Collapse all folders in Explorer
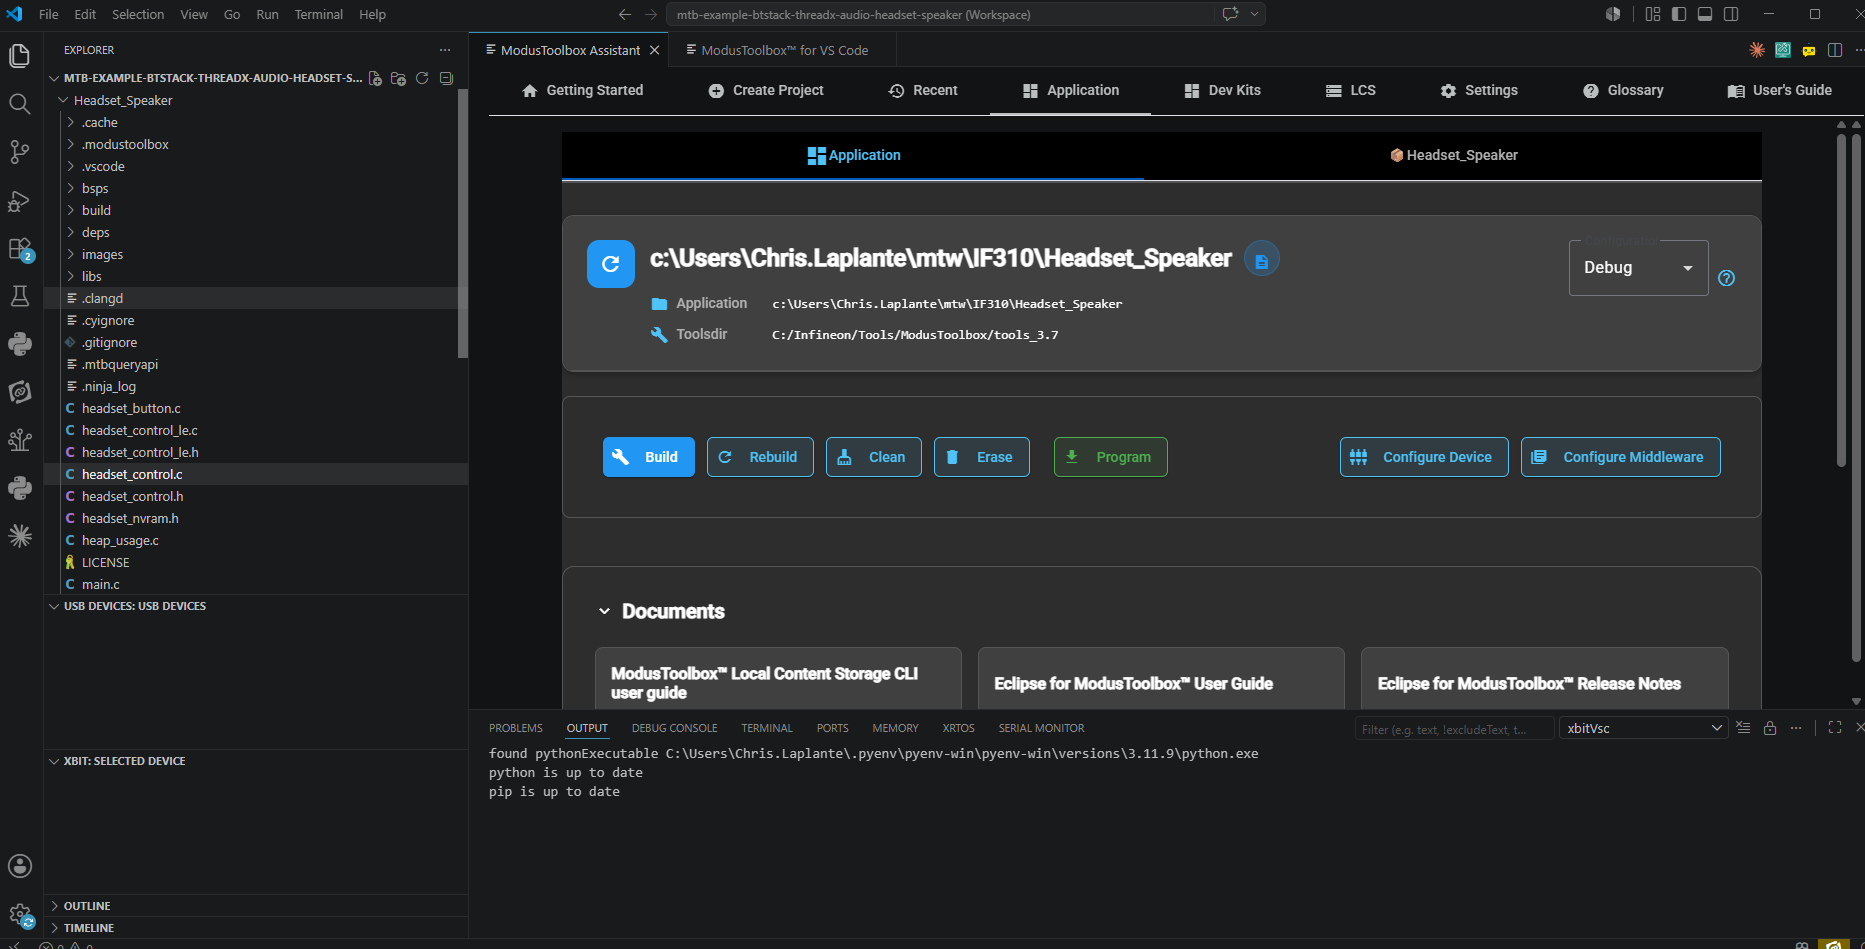Image resolution: width=1865 pixels, height=949 pixels. coord(446,78)
